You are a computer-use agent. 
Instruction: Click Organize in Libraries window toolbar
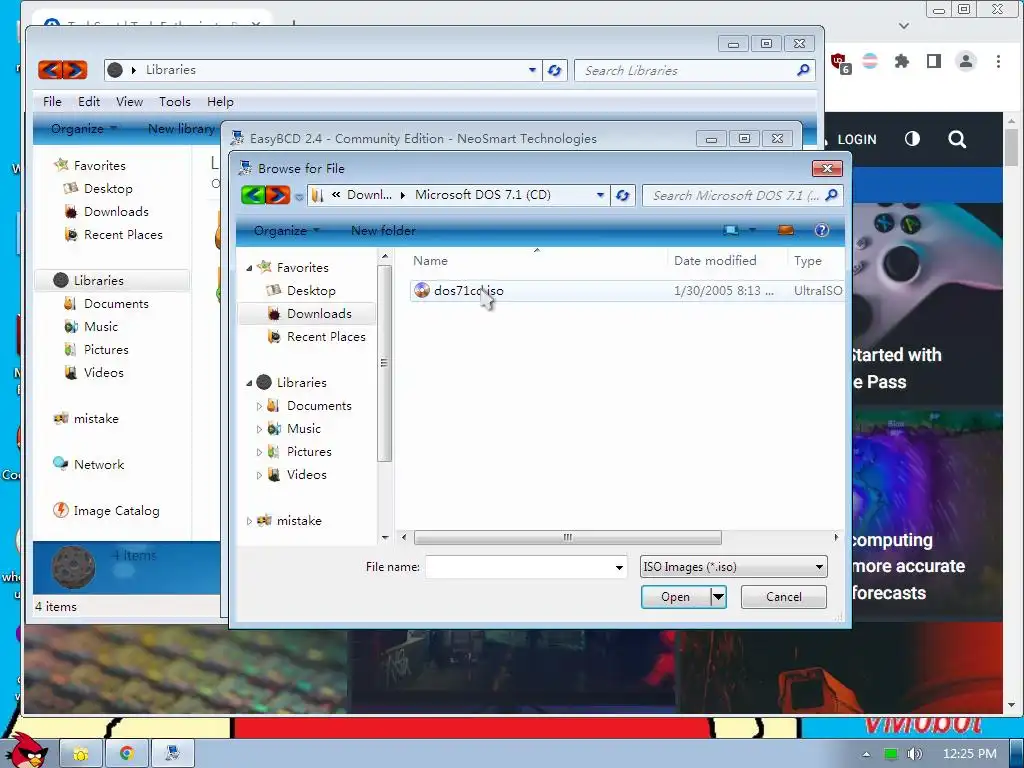click(x=84, y=129)
